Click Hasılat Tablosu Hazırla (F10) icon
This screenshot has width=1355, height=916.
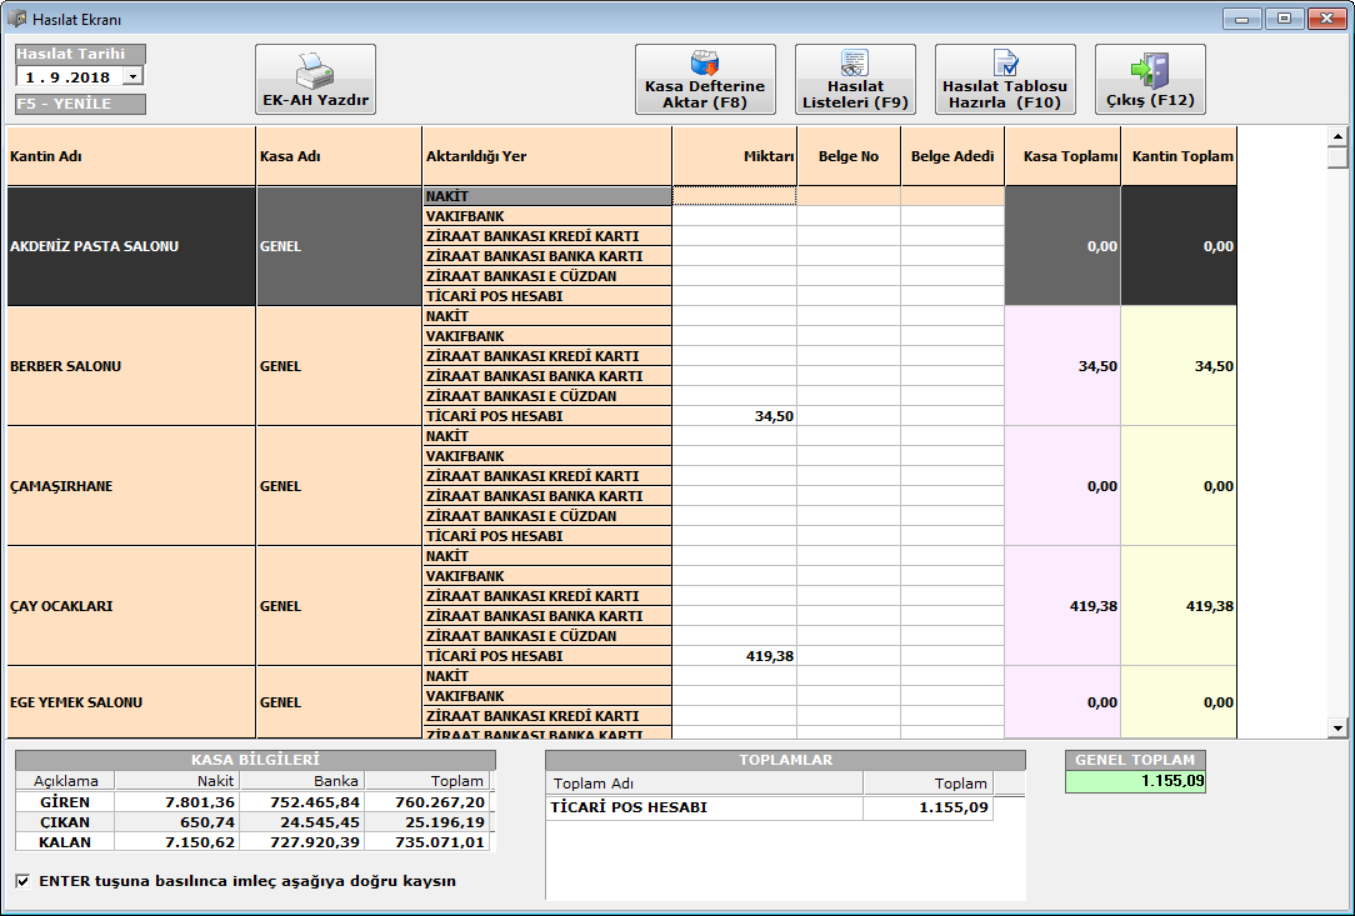tap(1005, 64)
